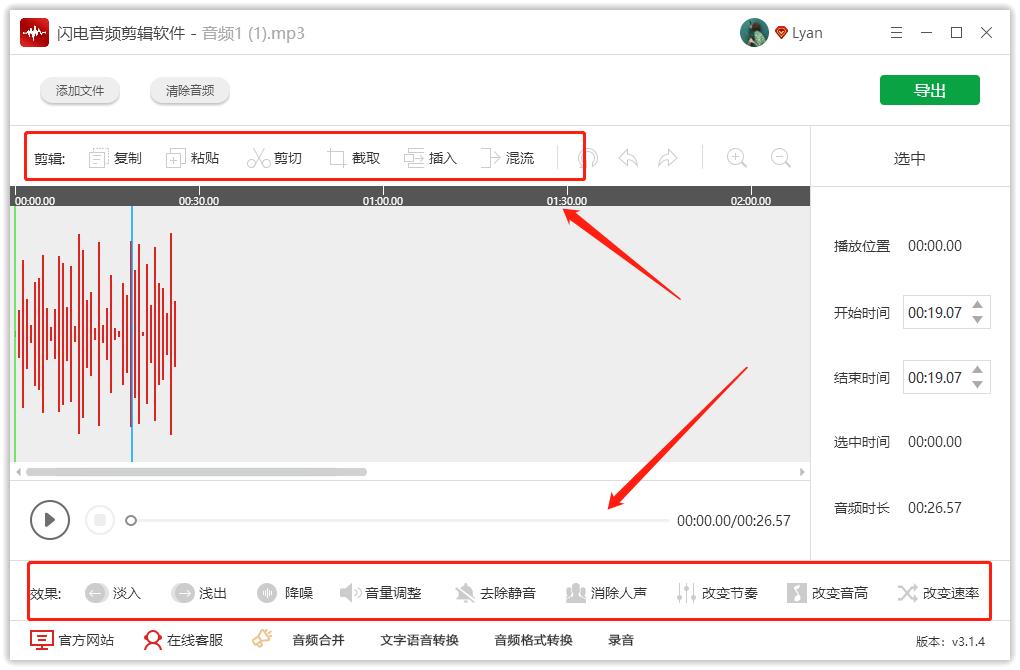Click the 01:00.00 timeline marker
This screenshot has width=1020, height=670.
[x=382, y=201]
